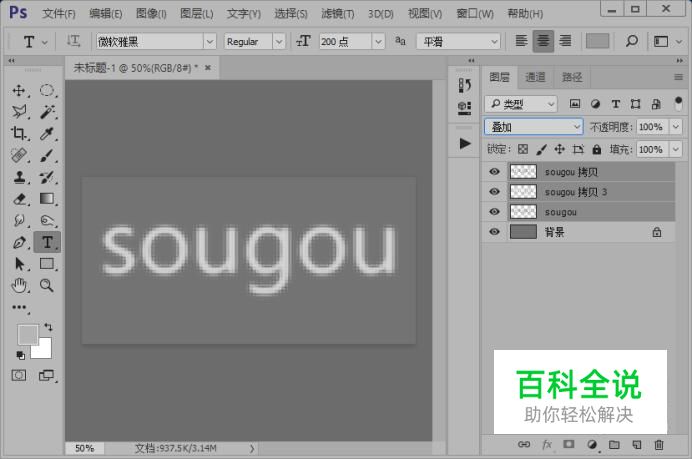Select the Move tool
The width and height of the screenshot is (692, 459).
pyautogui.click(x=19, y=91)
